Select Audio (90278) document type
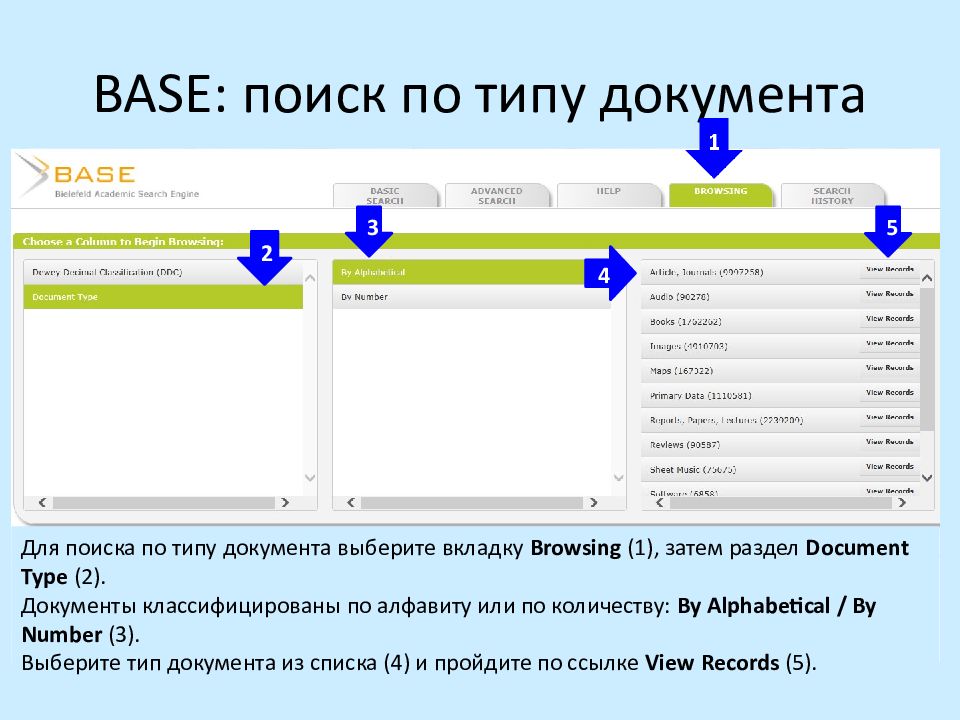Viewport: 960px width, 720px height. click(x=750, y=297)
